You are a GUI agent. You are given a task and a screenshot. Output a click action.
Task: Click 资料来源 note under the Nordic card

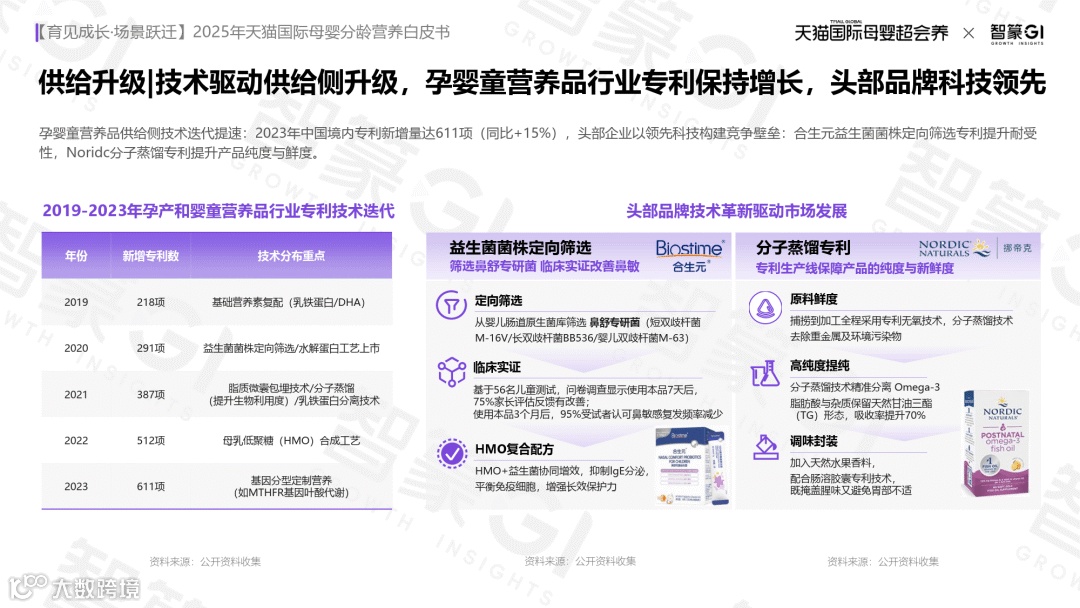883,561
